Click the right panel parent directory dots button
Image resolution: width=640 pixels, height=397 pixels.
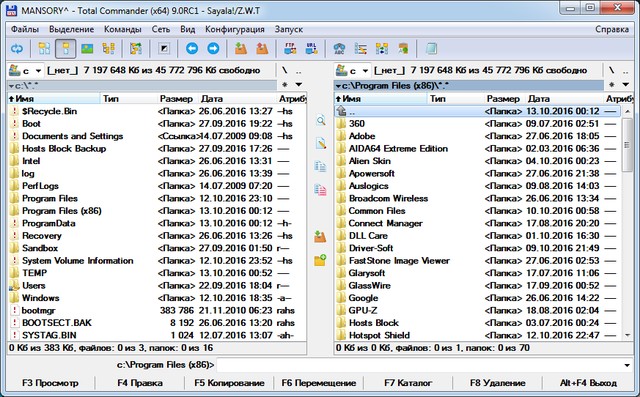click(626, 71)
